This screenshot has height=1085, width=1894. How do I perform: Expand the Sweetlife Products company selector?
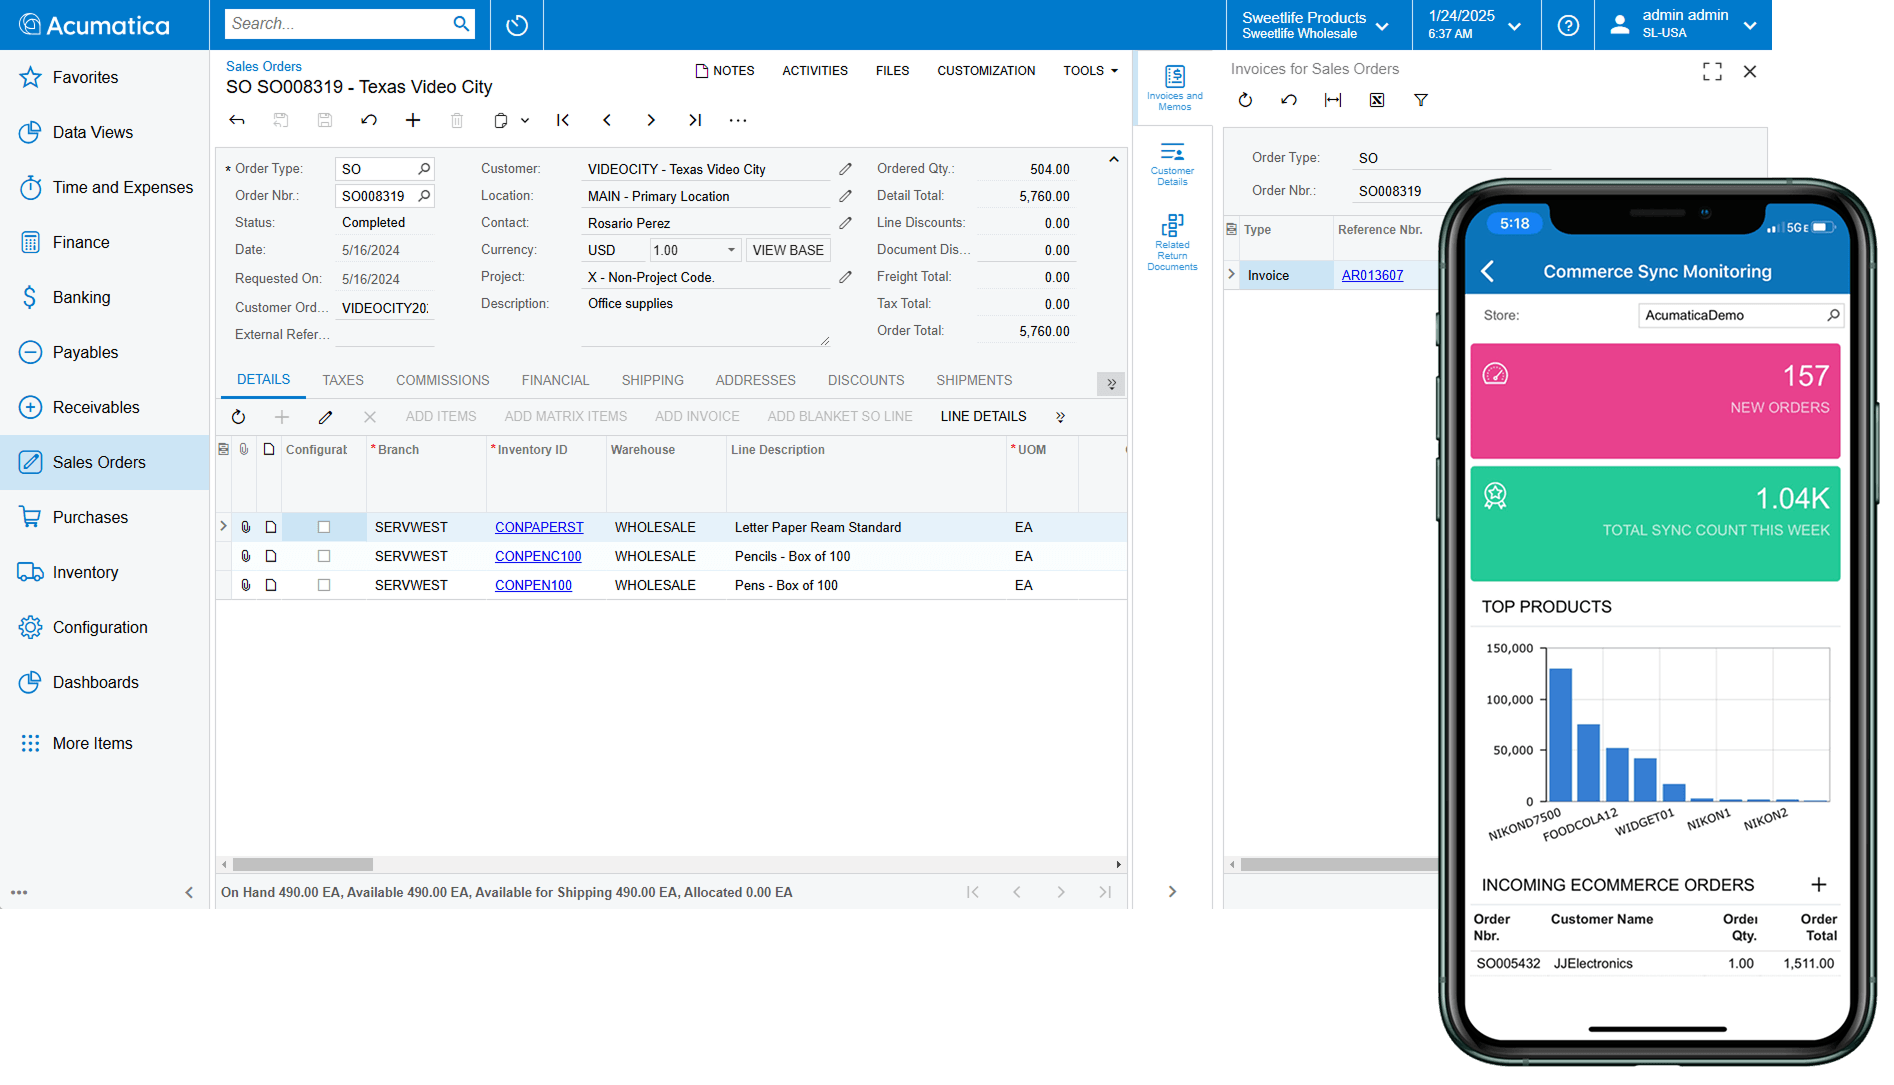tap(1315, 25)
